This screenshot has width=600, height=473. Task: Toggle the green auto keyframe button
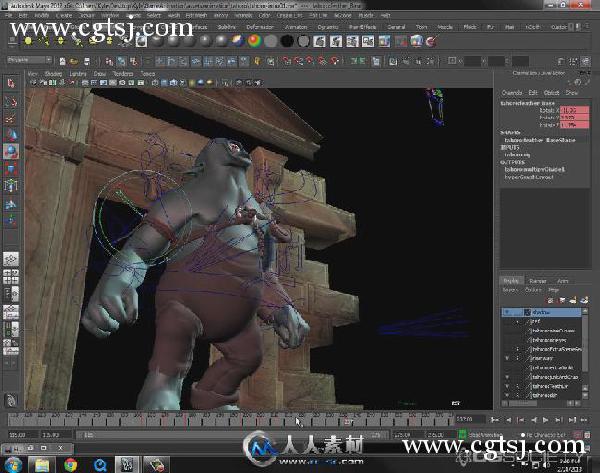tap(462, 435)
